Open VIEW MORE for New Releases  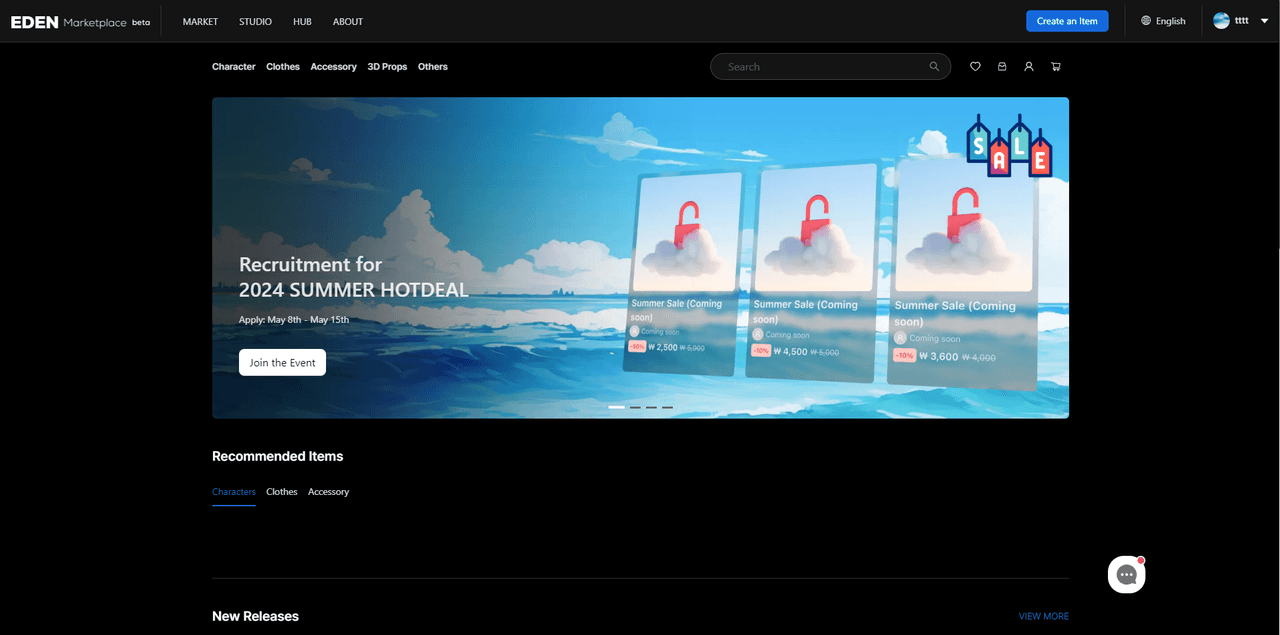click(1043, 617)
